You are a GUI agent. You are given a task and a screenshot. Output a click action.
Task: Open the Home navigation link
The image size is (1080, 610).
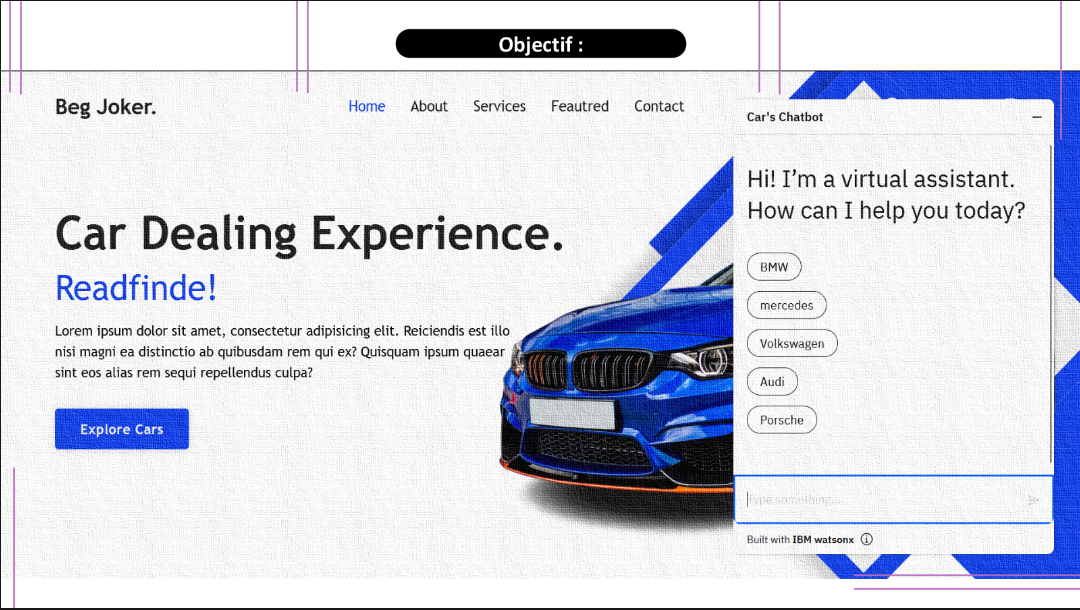coord(366,106)
